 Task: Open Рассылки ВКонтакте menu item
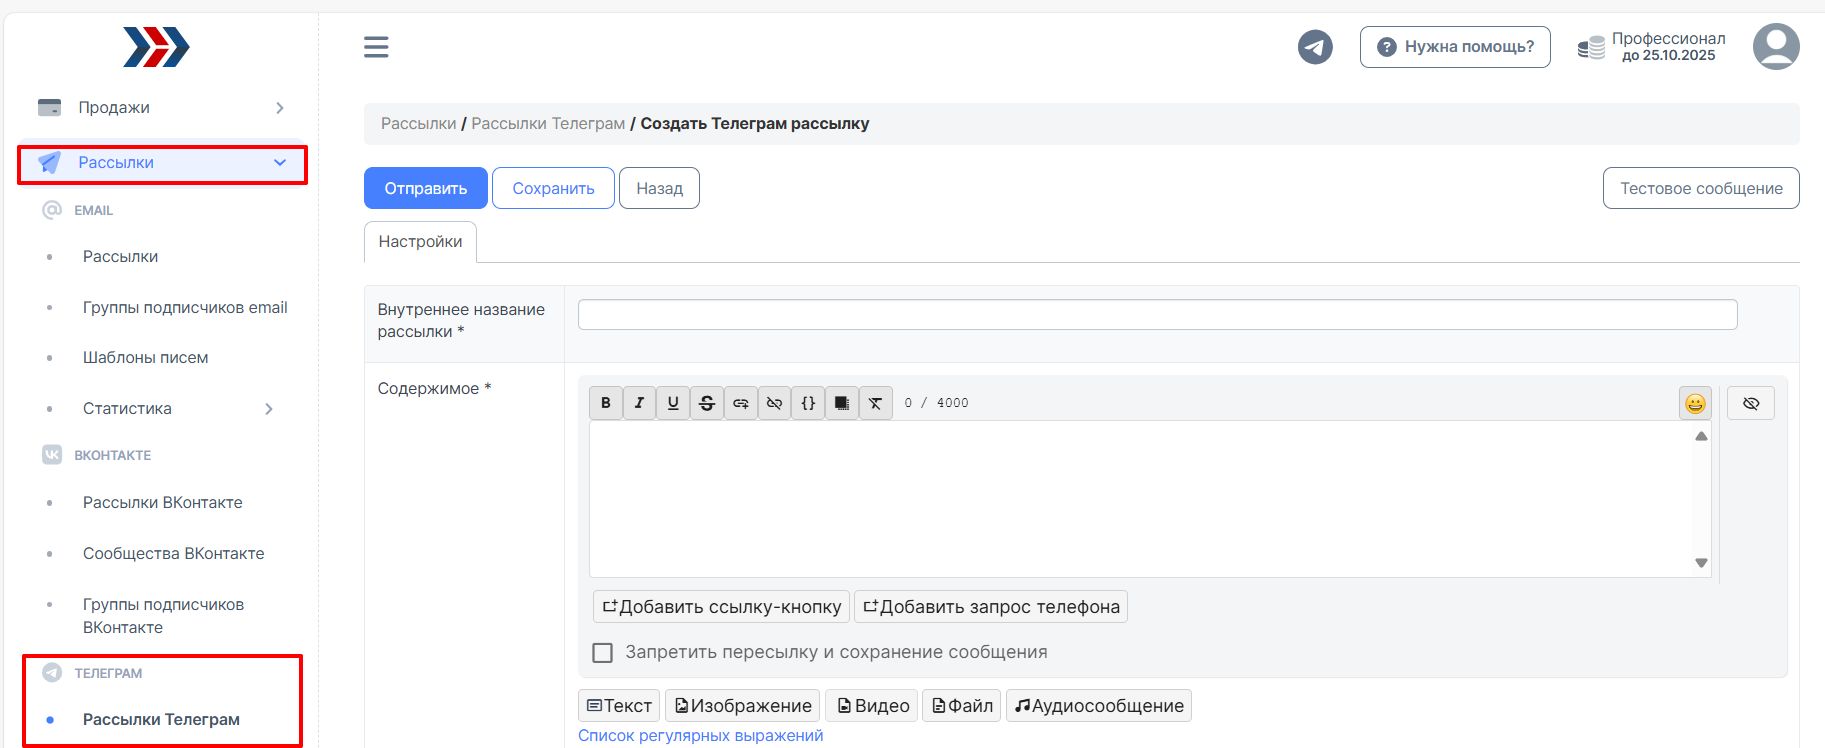162,502
